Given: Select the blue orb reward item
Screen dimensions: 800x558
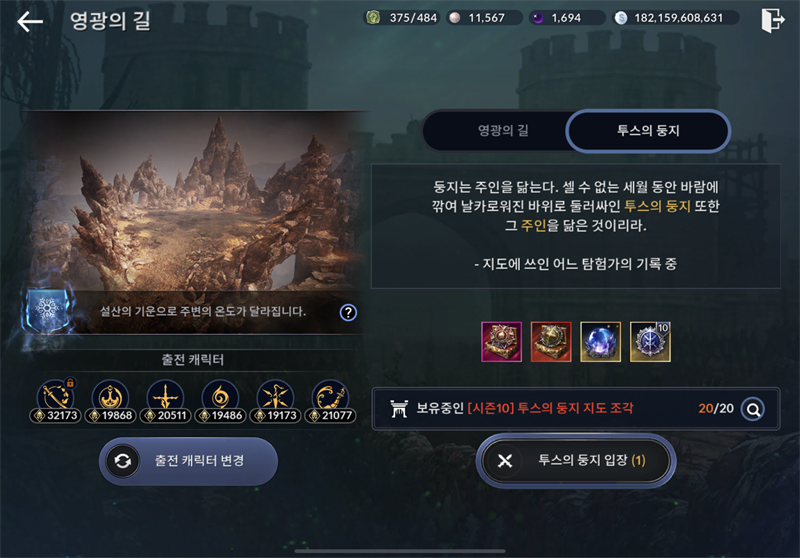Looking at the screenshot, I should 601,342.
